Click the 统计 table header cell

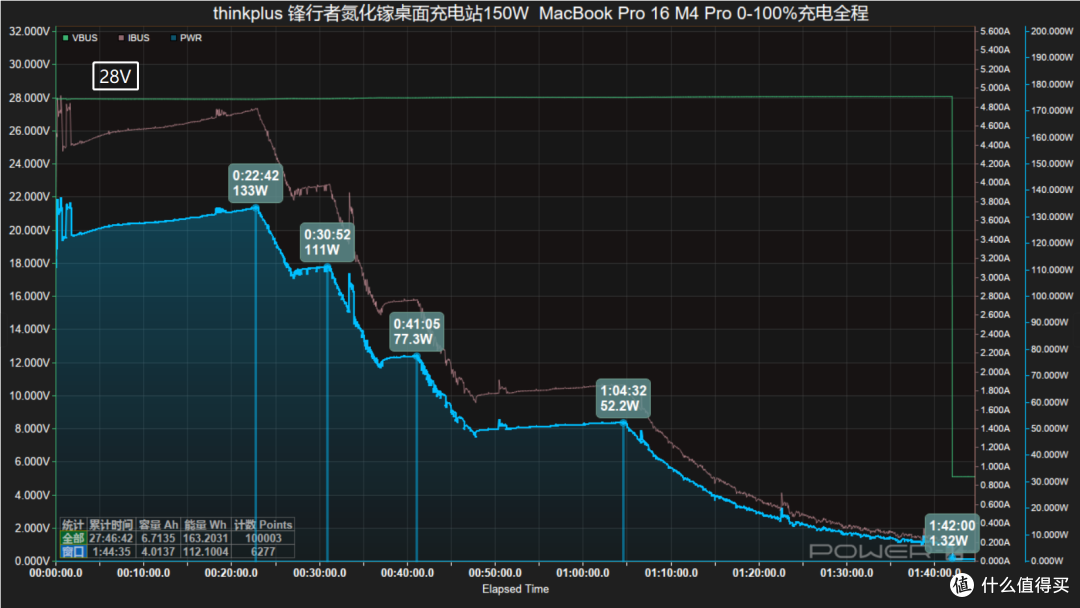coord(73,525)
